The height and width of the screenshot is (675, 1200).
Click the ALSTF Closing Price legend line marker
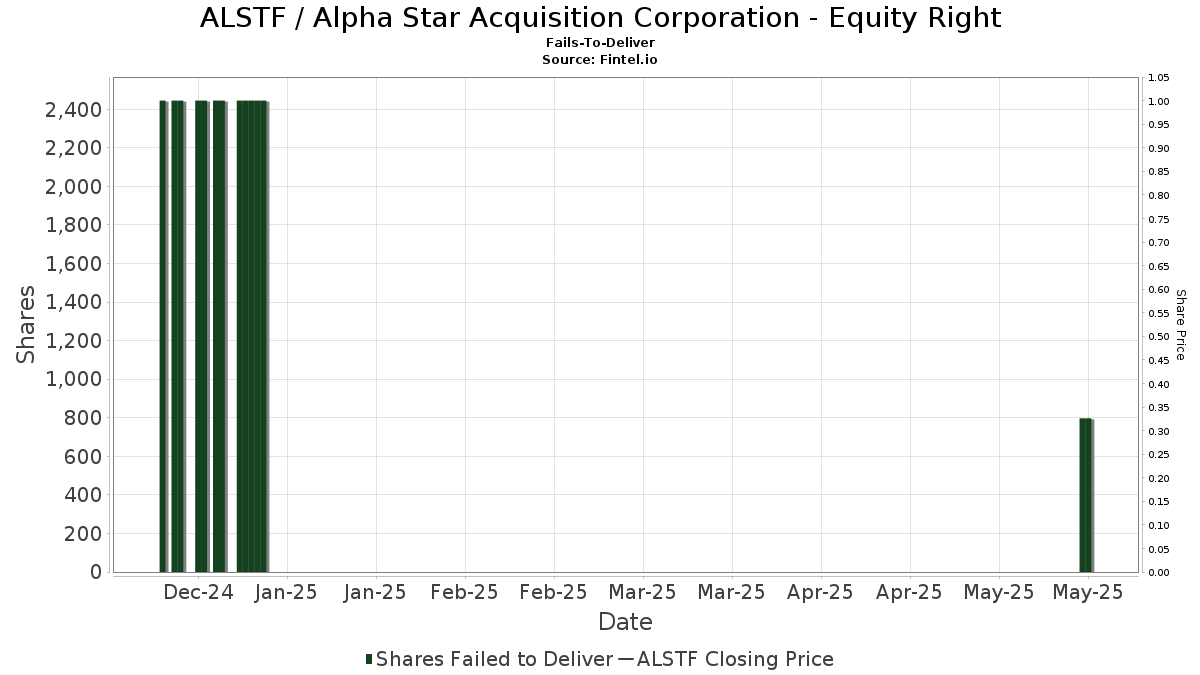coord(625,659)
